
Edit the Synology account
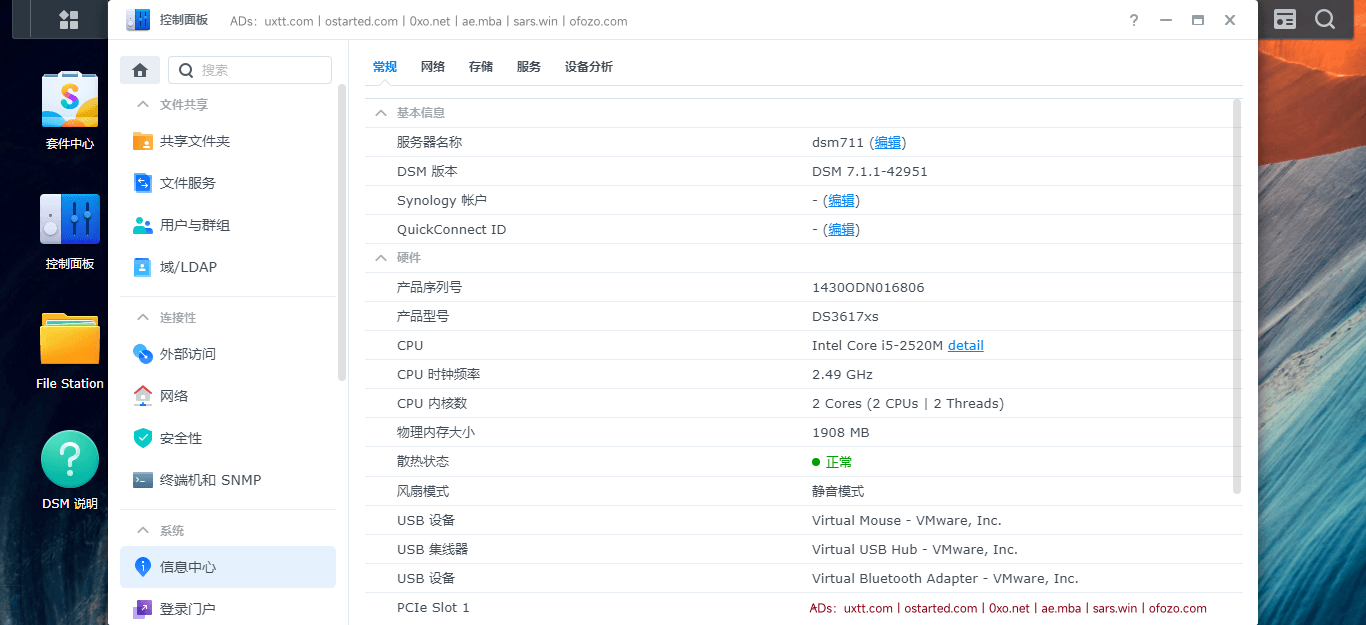841,200
